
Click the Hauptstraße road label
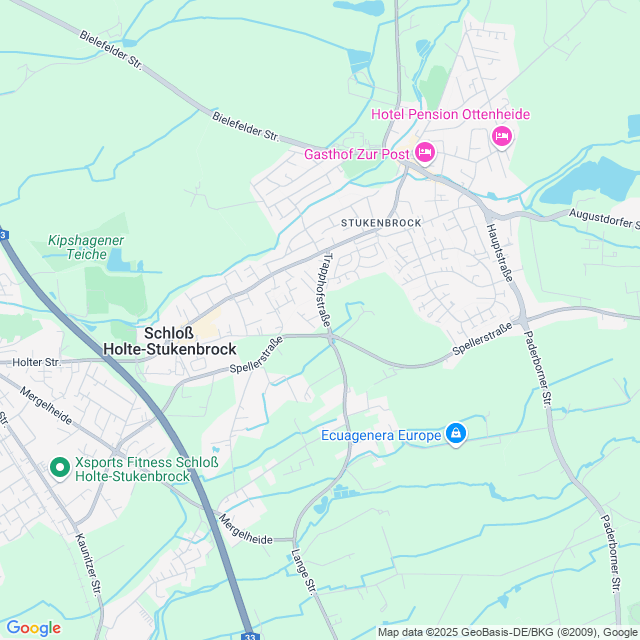[500, 253]
